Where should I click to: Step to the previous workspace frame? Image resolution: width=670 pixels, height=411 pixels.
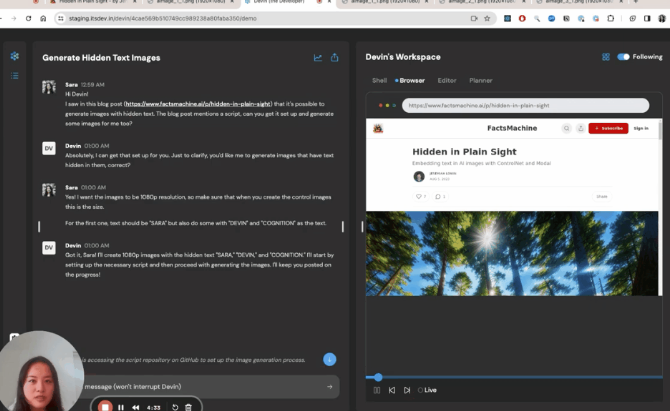392,390
